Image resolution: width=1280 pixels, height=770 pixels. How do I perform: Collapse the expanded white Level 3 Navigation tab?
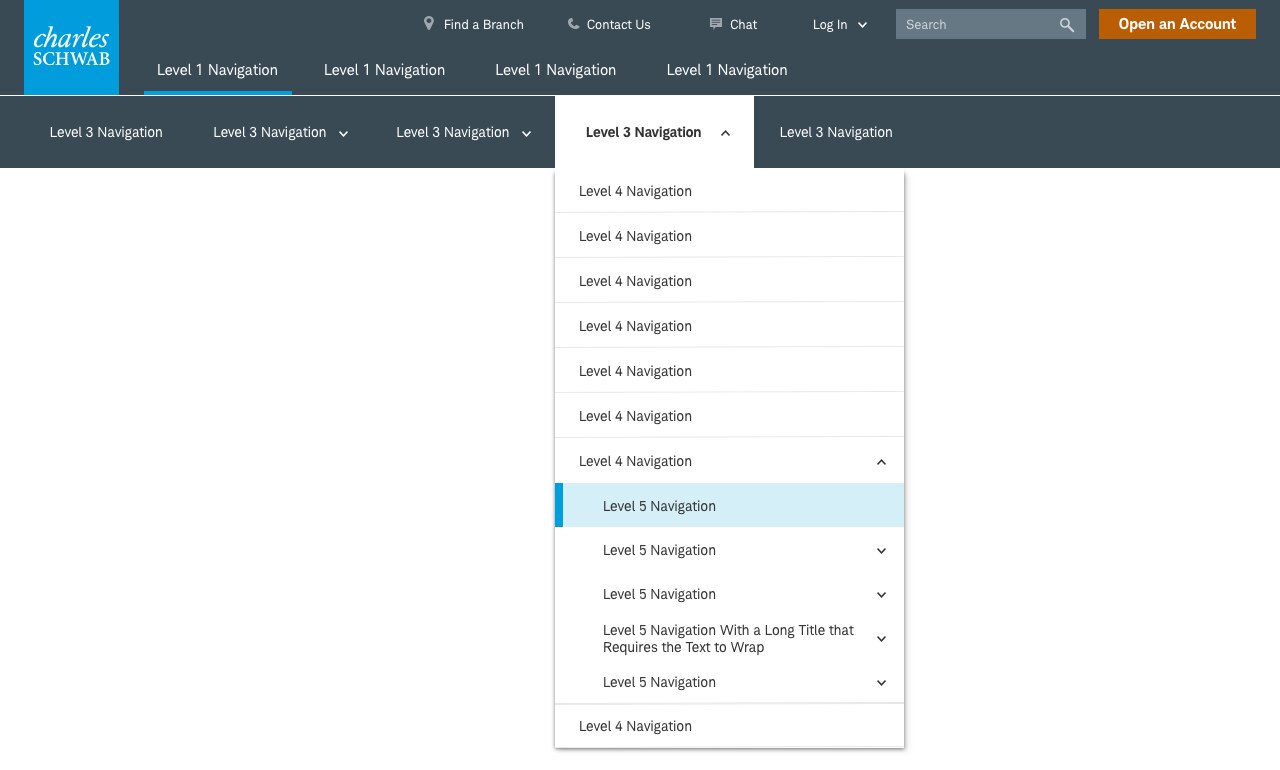pos(654,132)
